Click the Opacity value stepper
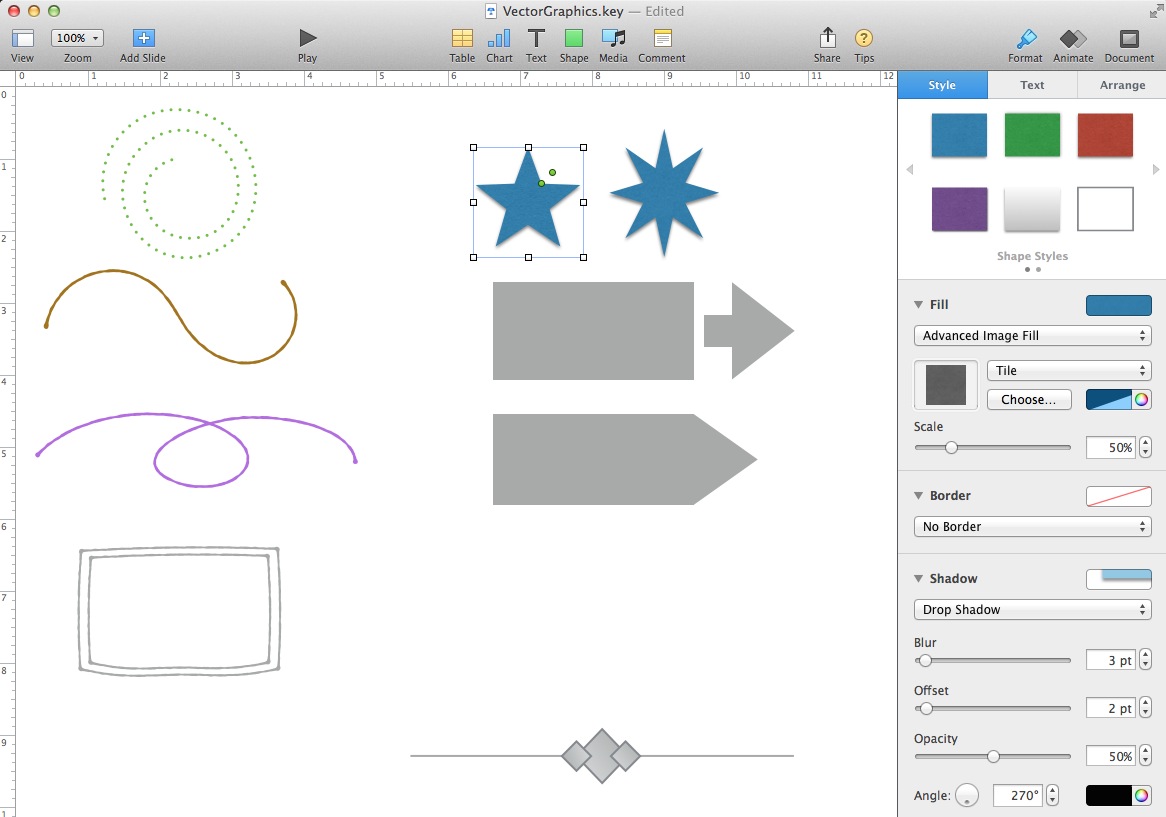This screenshot has height=817, width=1166. (1145, 756)
